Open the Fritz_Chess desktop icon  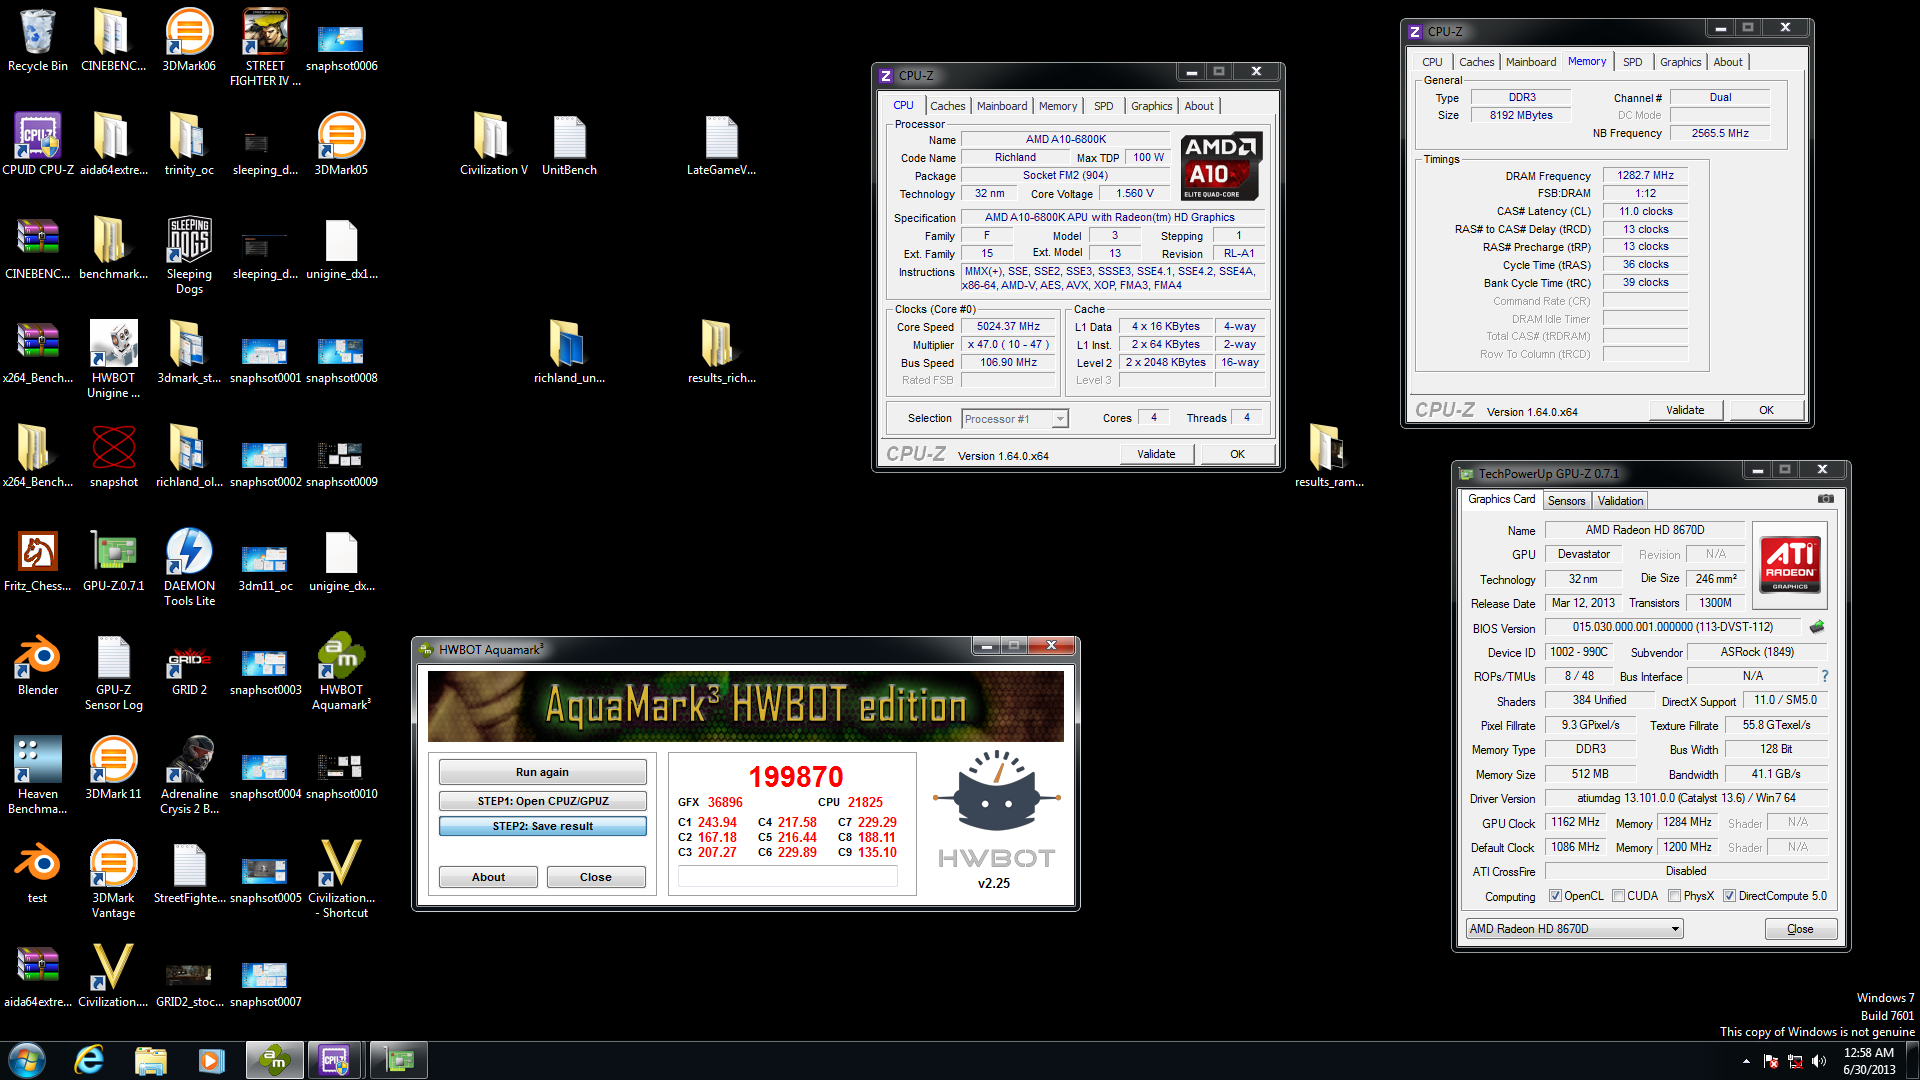pos(38,560)
